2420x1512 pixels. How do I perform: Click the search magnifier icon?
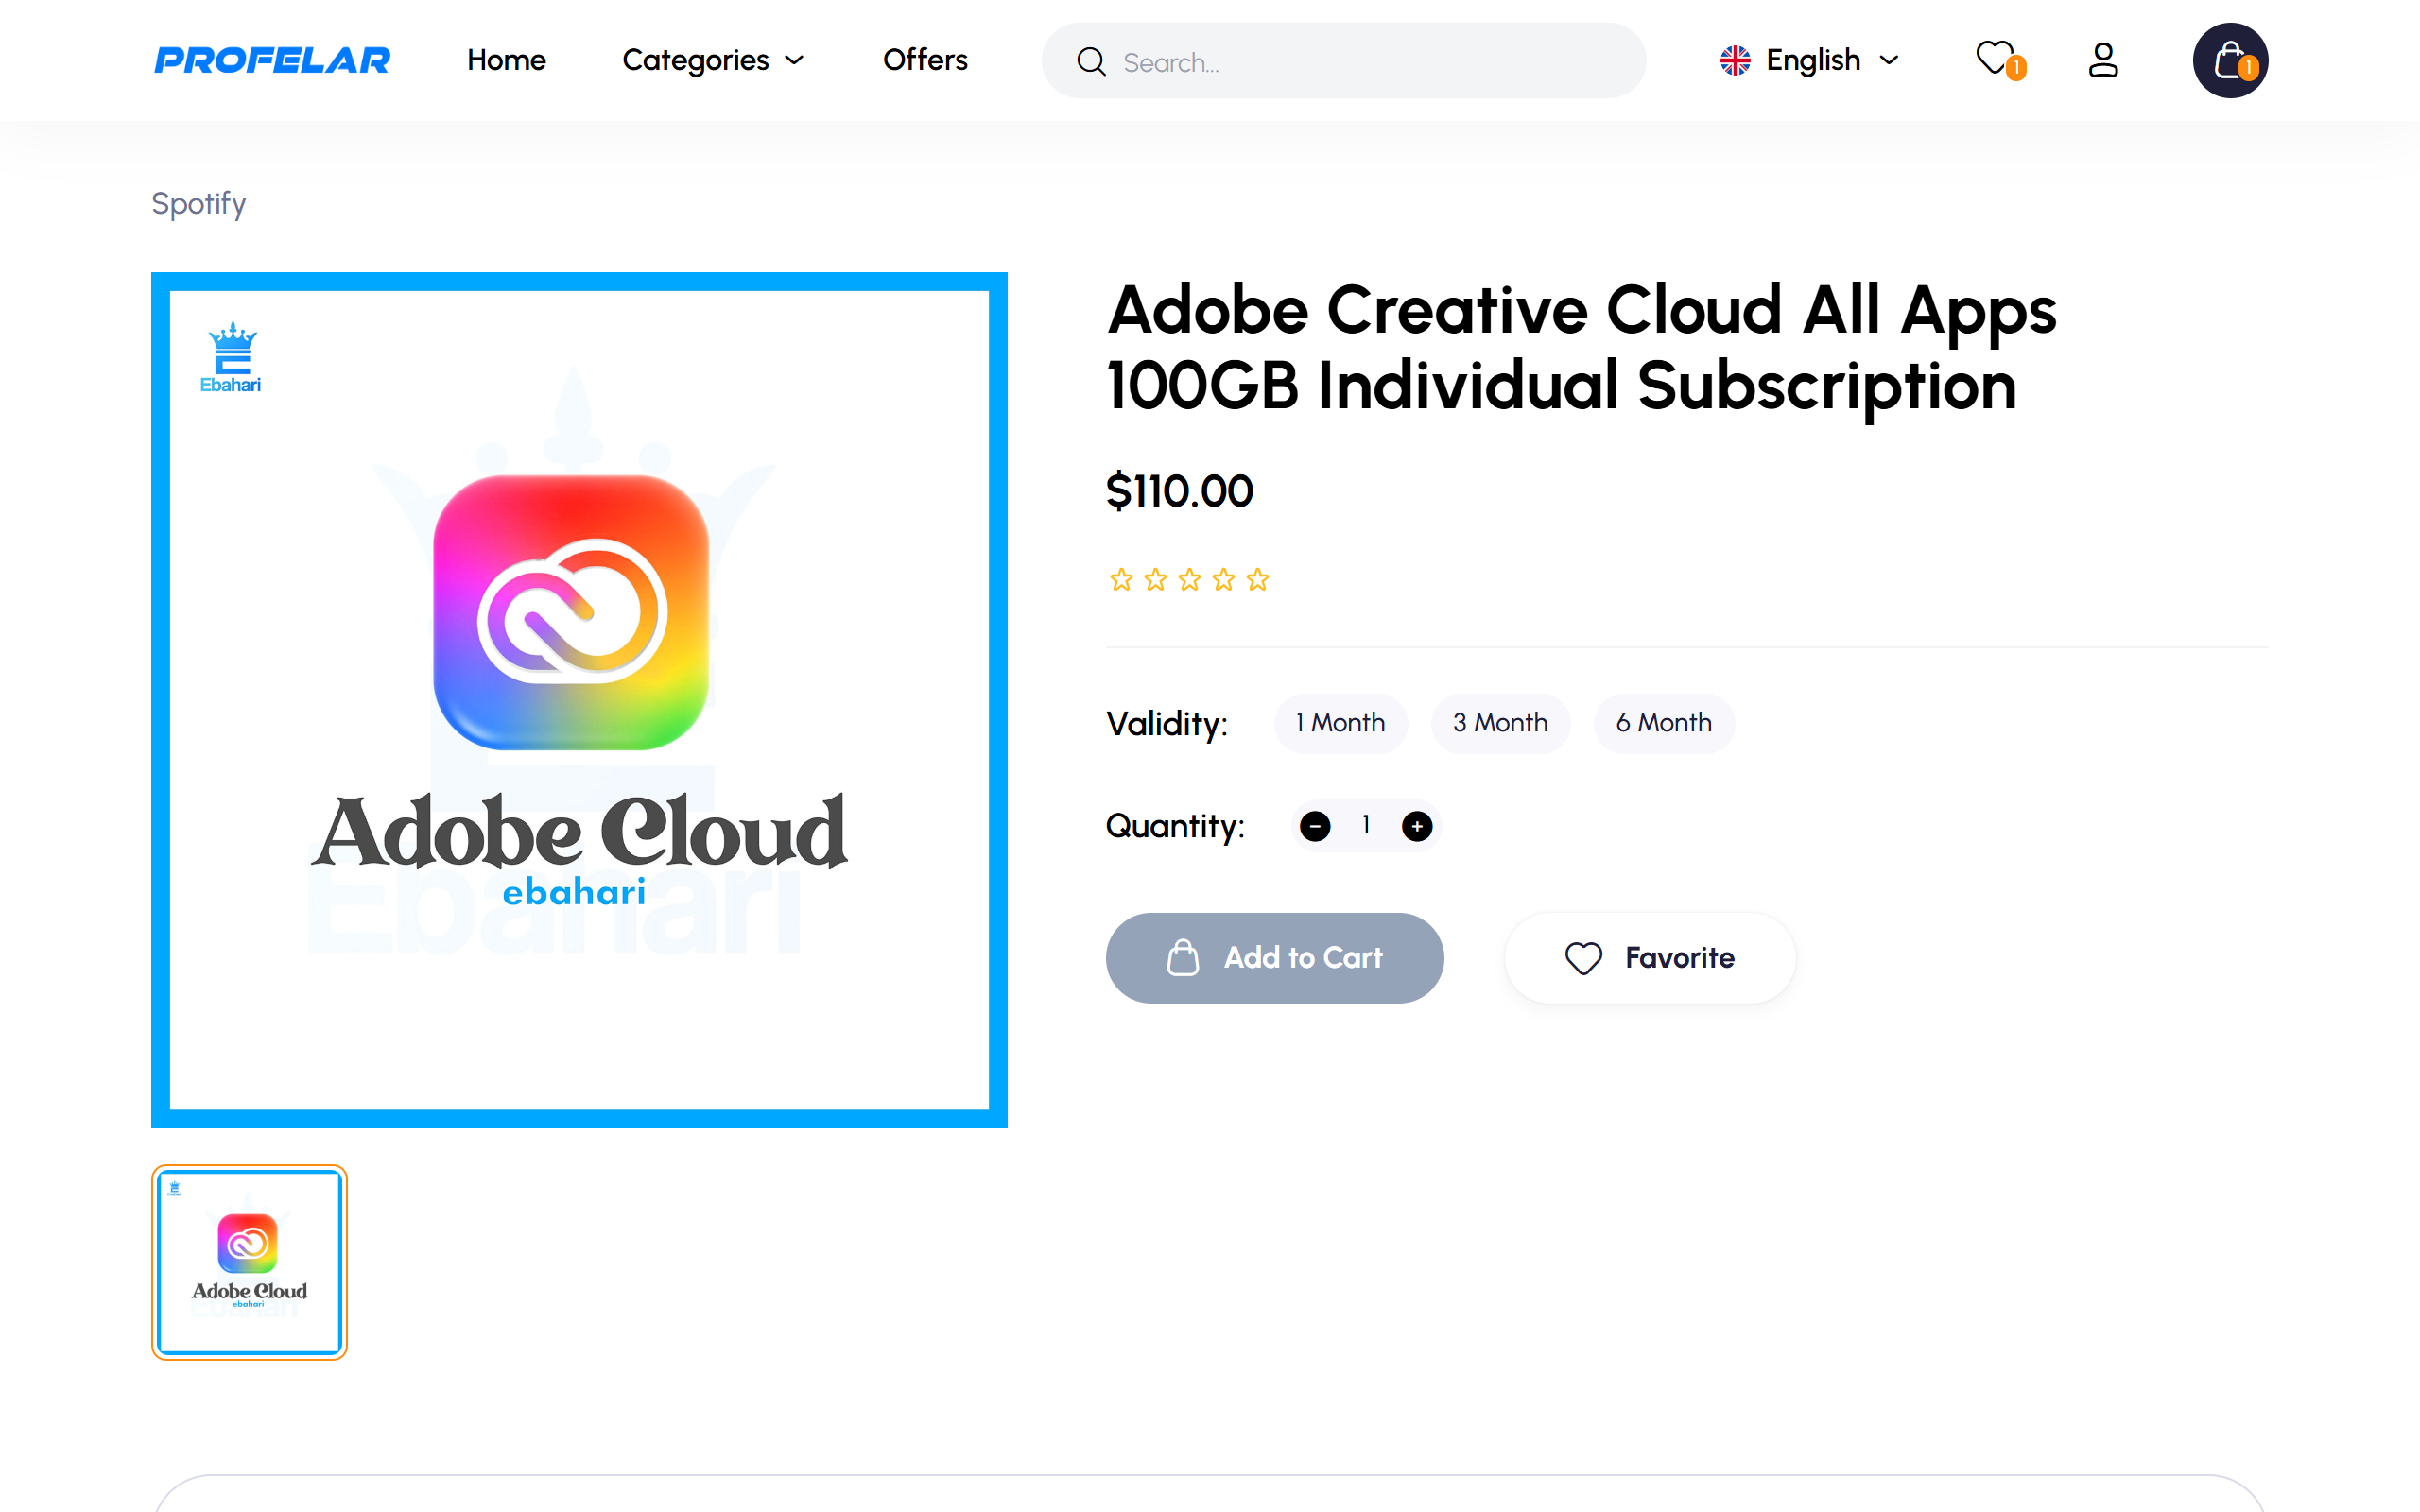1091,62
